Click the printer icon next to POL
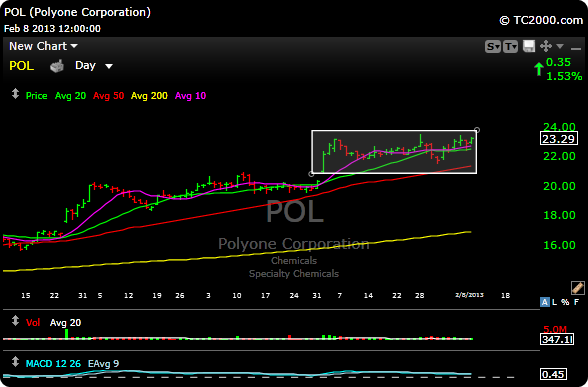 (57, 66)
